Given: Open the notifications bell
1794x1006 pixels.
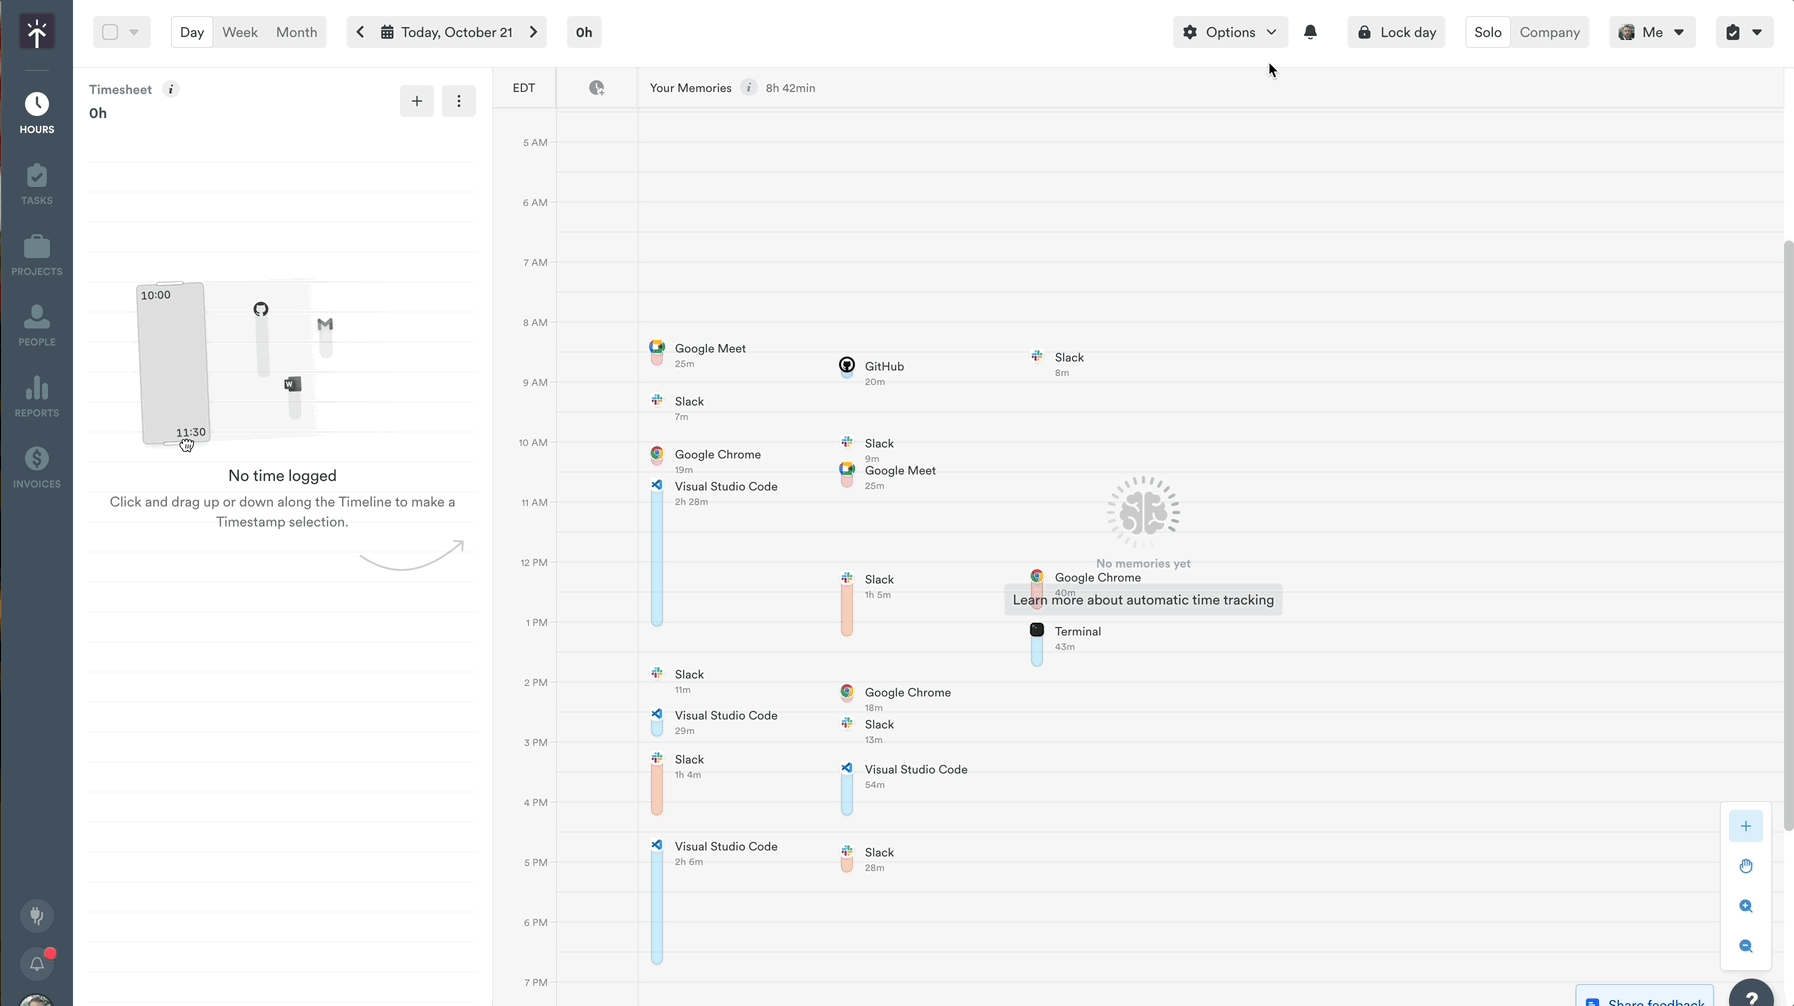Looking at the screenshot, I should click(1310, 32).
